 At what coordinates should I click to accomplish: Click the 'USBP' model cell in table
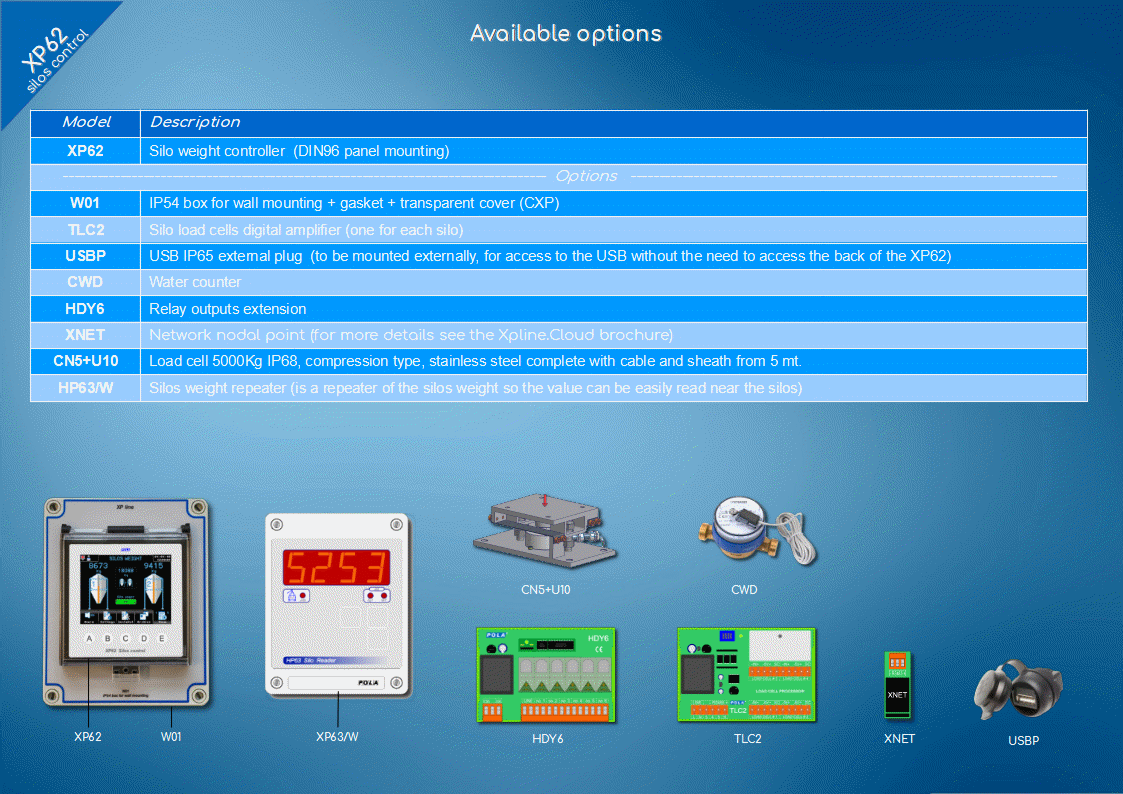coord(85,256)
